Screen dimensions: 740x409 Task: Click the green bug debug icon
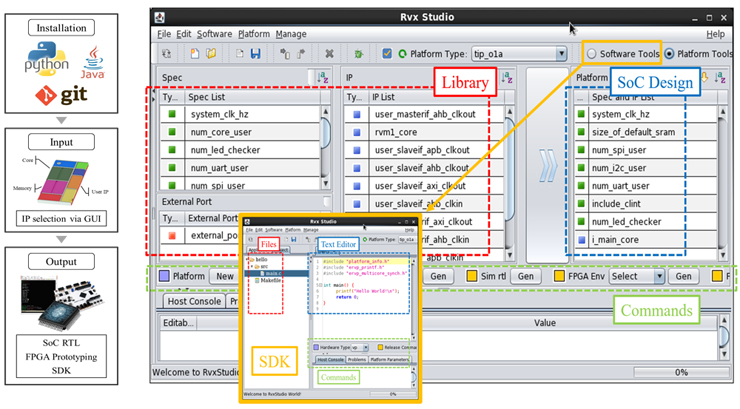pos(358,54)
